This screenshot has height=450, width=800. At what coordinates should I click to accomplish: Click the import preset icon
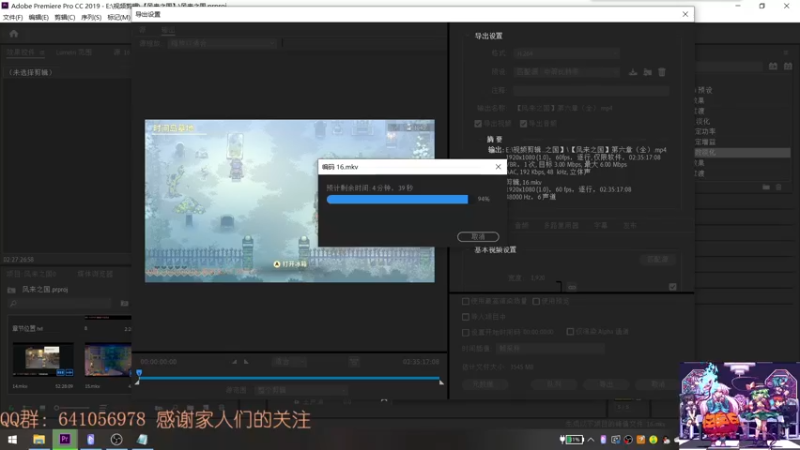(x=647, y=72)
